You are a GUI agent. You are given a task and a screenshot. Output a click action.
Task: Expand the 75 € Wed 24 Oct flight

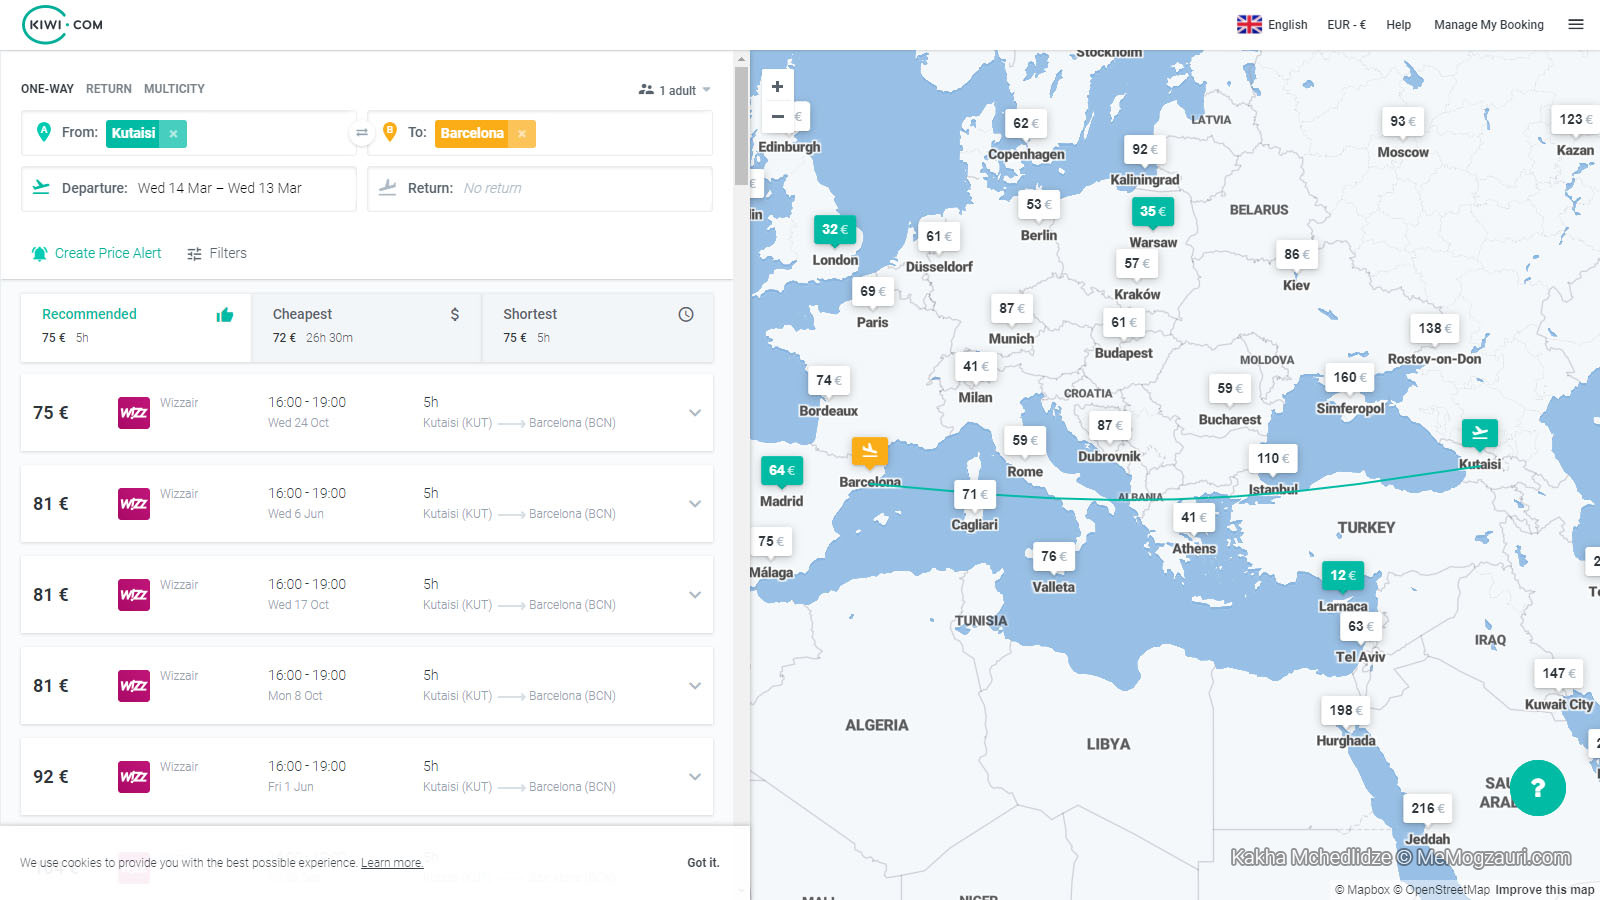(695, 412)
